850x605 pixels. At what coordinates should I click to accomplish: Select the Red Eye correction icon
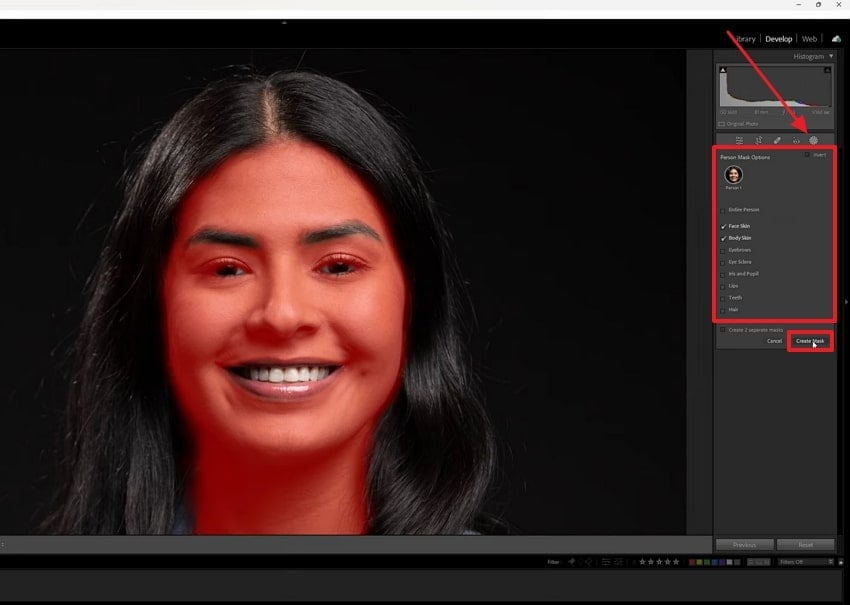[x=796, y=140]
